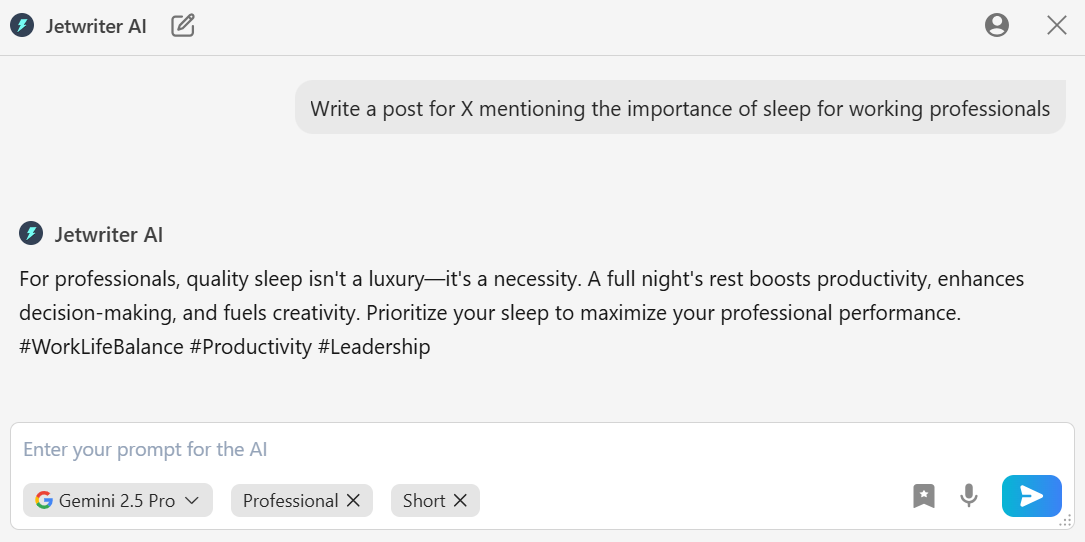Click Jetwriter avatar beside the AI response
Image resolution: width=1085 pixels, height=542 pixels.
[31, 234]
